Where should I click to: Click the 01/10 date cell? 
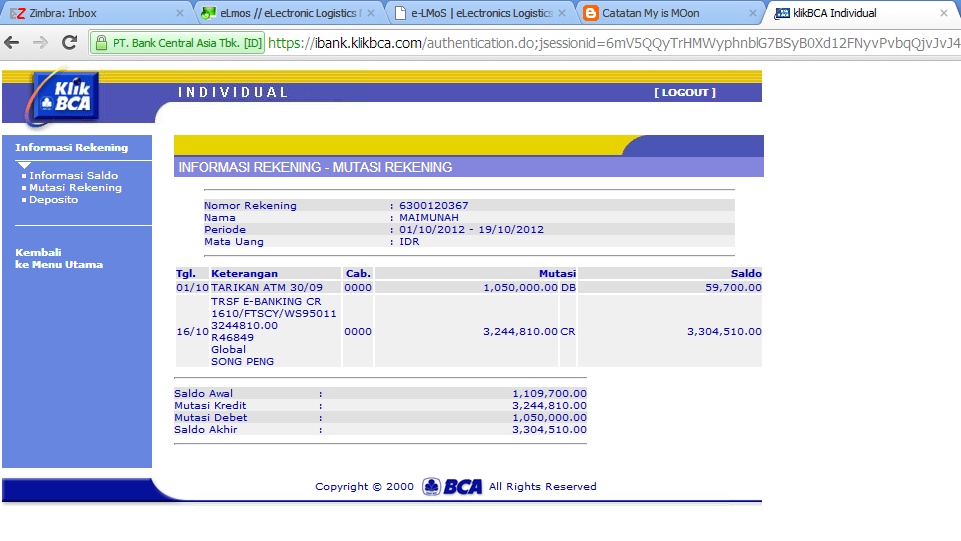point(192,287)
